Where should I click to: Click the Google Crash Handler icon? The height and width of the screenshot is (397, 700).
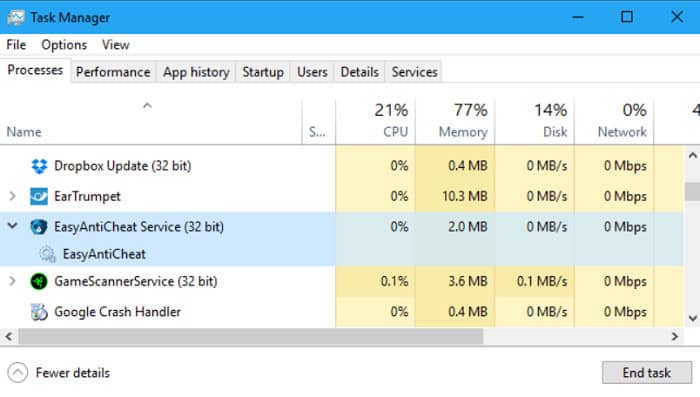[x=39, y=312]
